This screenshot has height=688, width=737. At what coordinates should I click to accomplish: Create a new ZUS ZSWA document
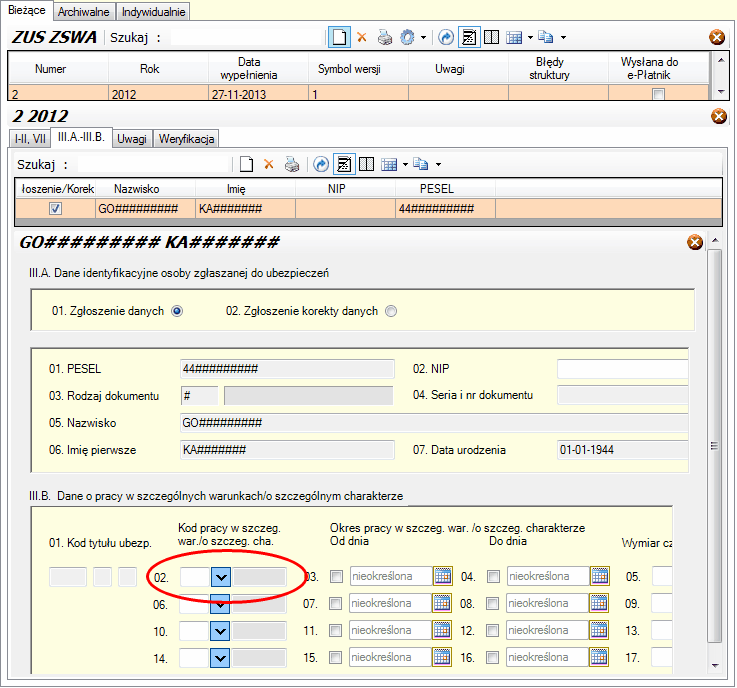[x=339, y=37]
